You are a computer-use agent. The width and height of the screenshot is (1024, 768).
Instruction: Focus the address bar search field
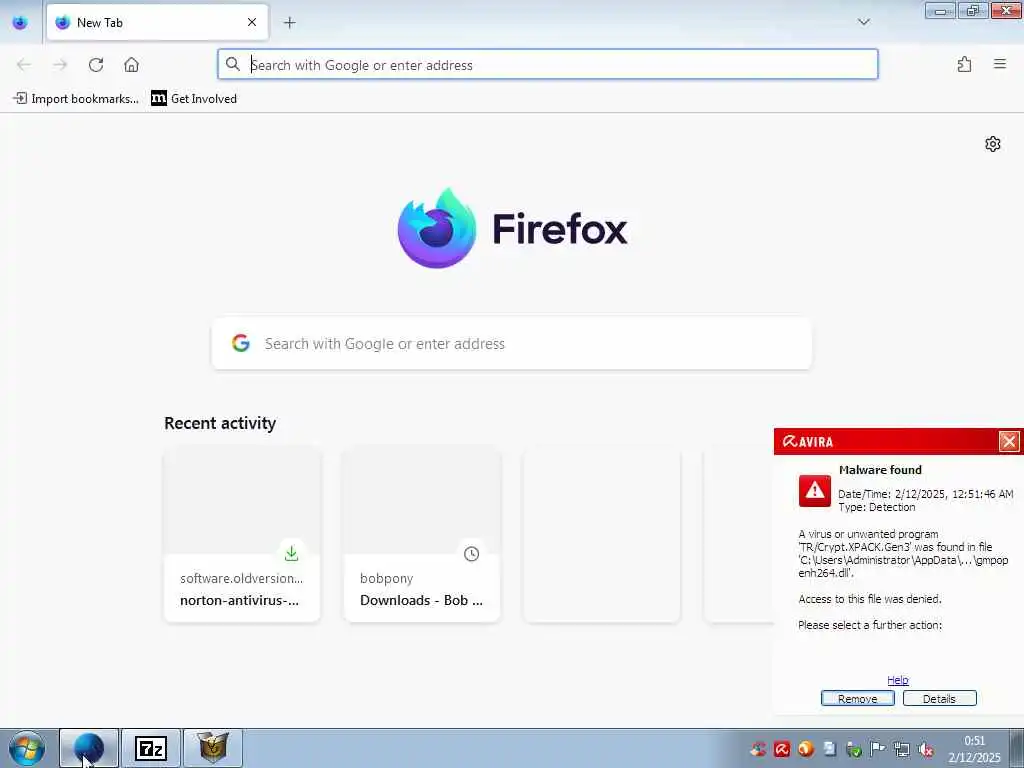coord(547,65)
